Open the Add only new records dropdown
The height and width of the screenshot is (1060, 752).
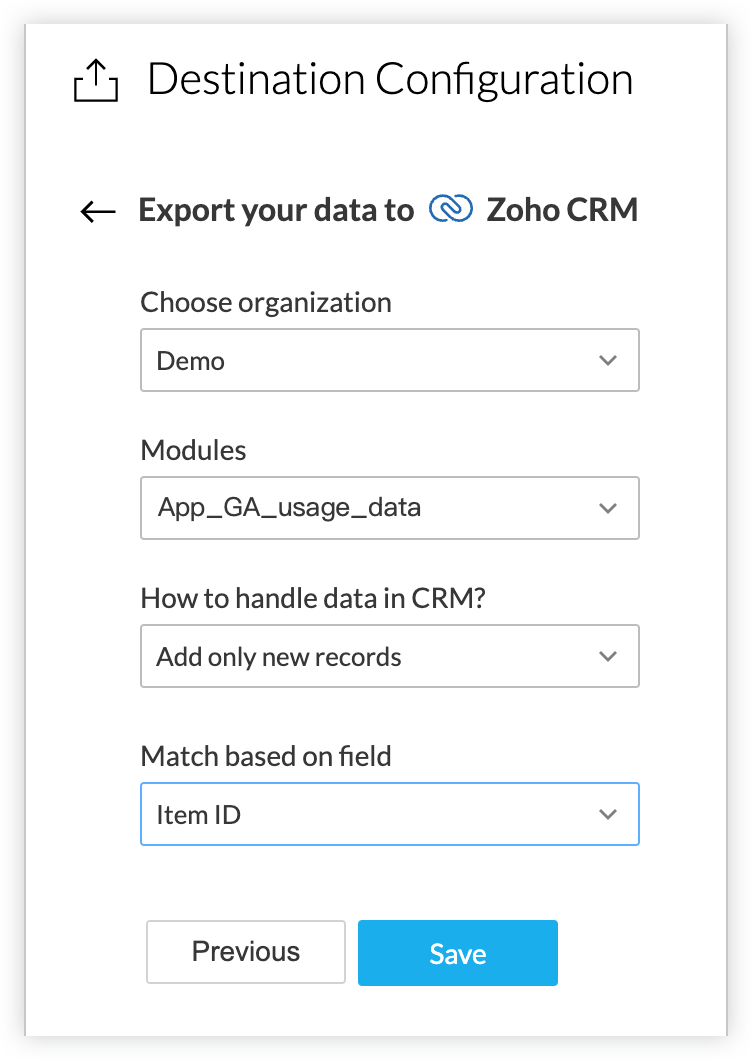(x=389, y=657)
